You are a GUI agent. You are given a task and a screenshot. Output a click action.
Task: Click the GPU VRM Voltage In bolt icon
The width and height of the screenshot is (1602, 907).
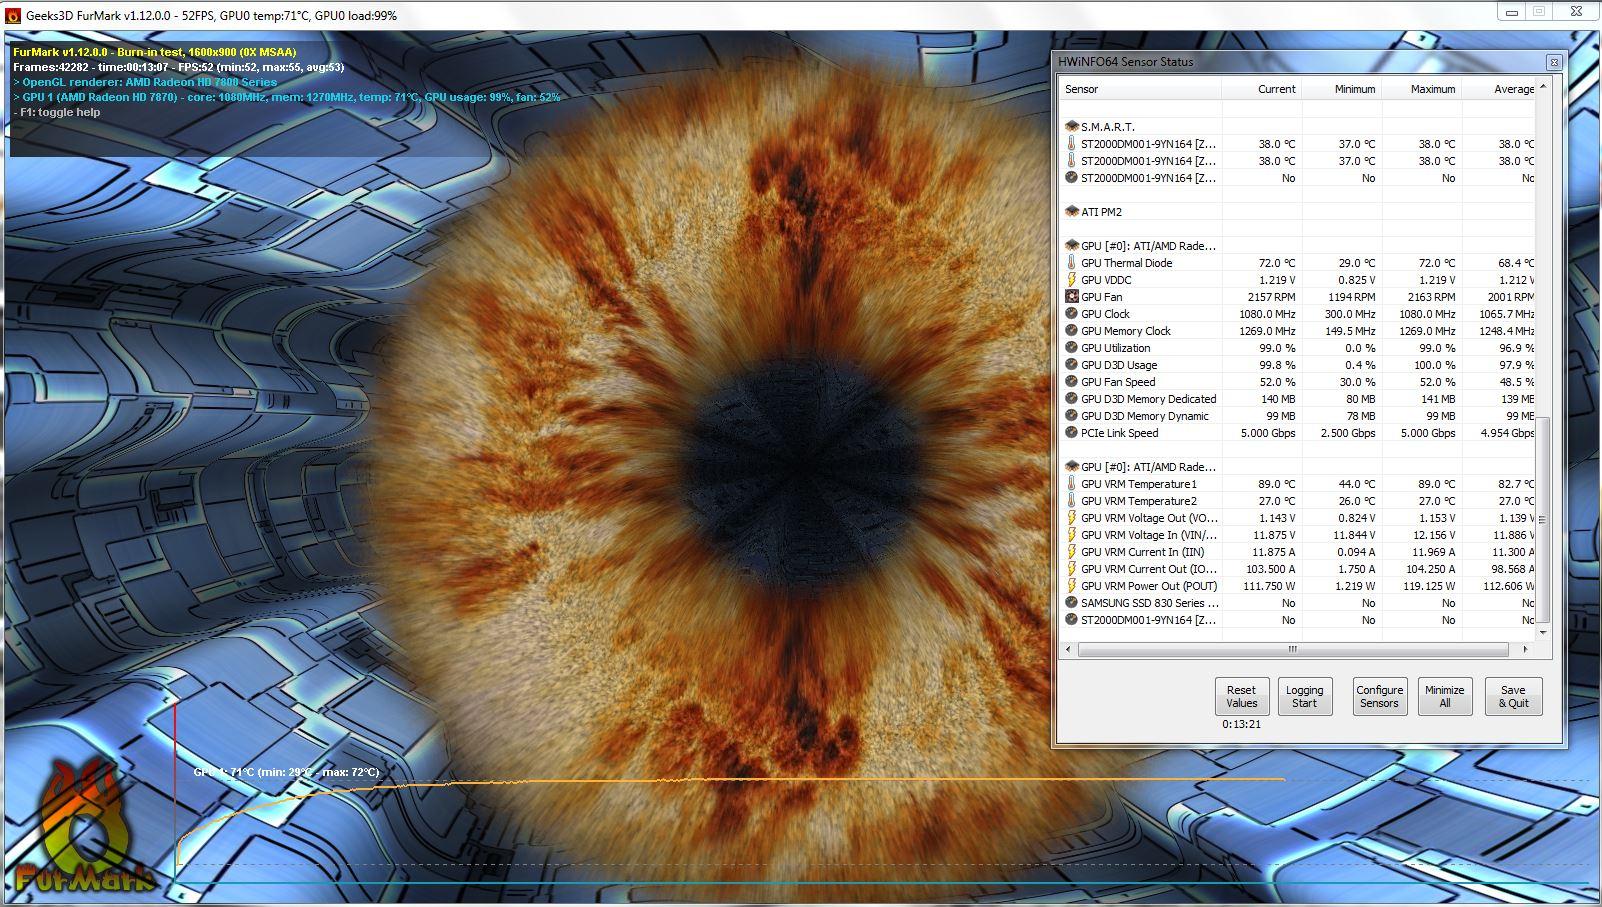[1072, 535]
